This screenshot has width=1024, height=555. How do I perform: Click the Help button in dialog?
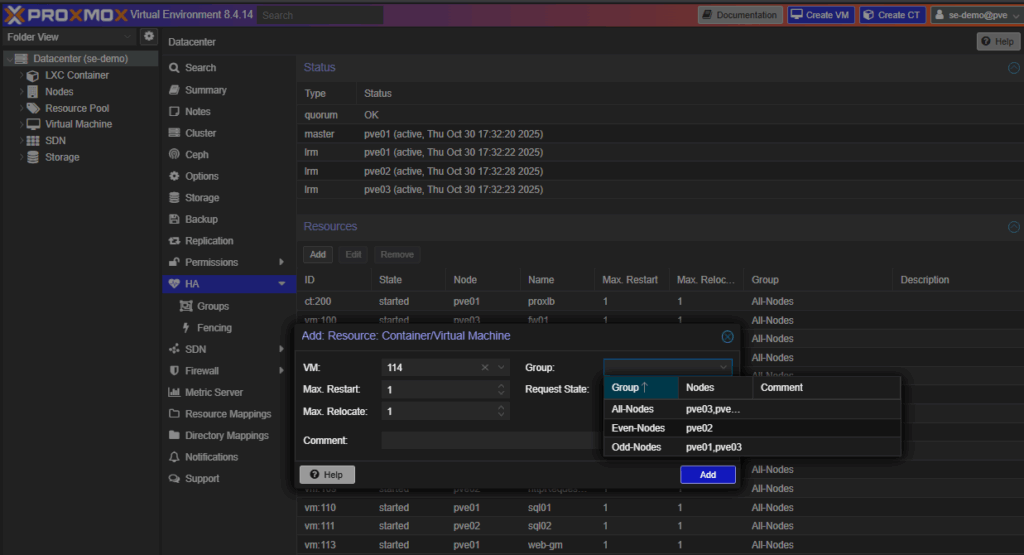pos(327,475)
